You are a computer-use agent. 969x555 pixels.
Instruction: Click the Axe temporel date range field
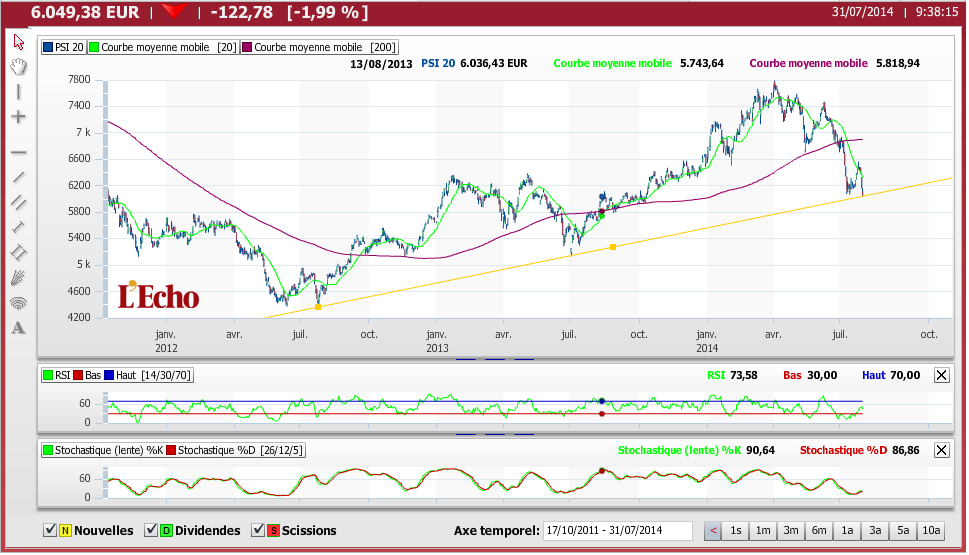617,530
